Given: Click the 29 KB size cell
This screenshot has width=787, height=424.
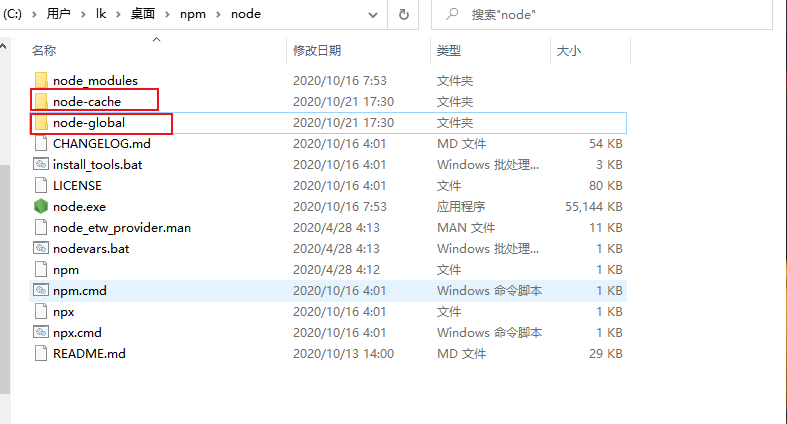Looking at the screenshot, I should coord(606,354).
